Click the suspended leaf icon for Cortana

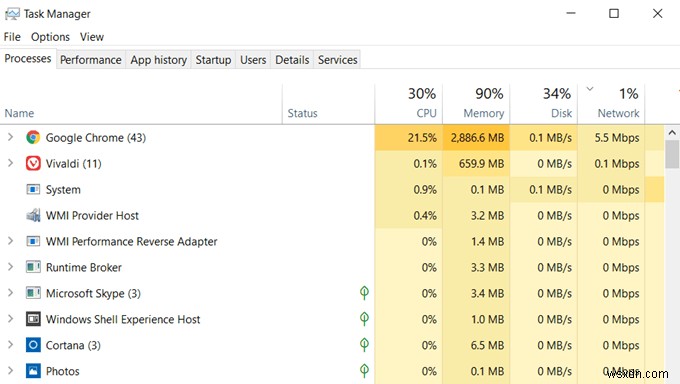[364, 345]
